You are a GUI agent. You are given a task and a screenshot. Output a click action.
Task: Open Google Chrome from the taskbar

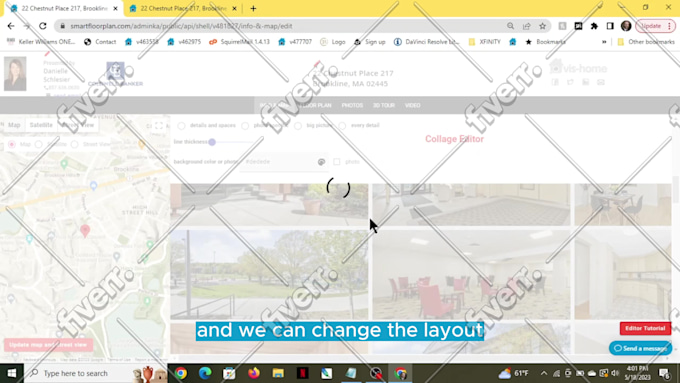(181, 373)
